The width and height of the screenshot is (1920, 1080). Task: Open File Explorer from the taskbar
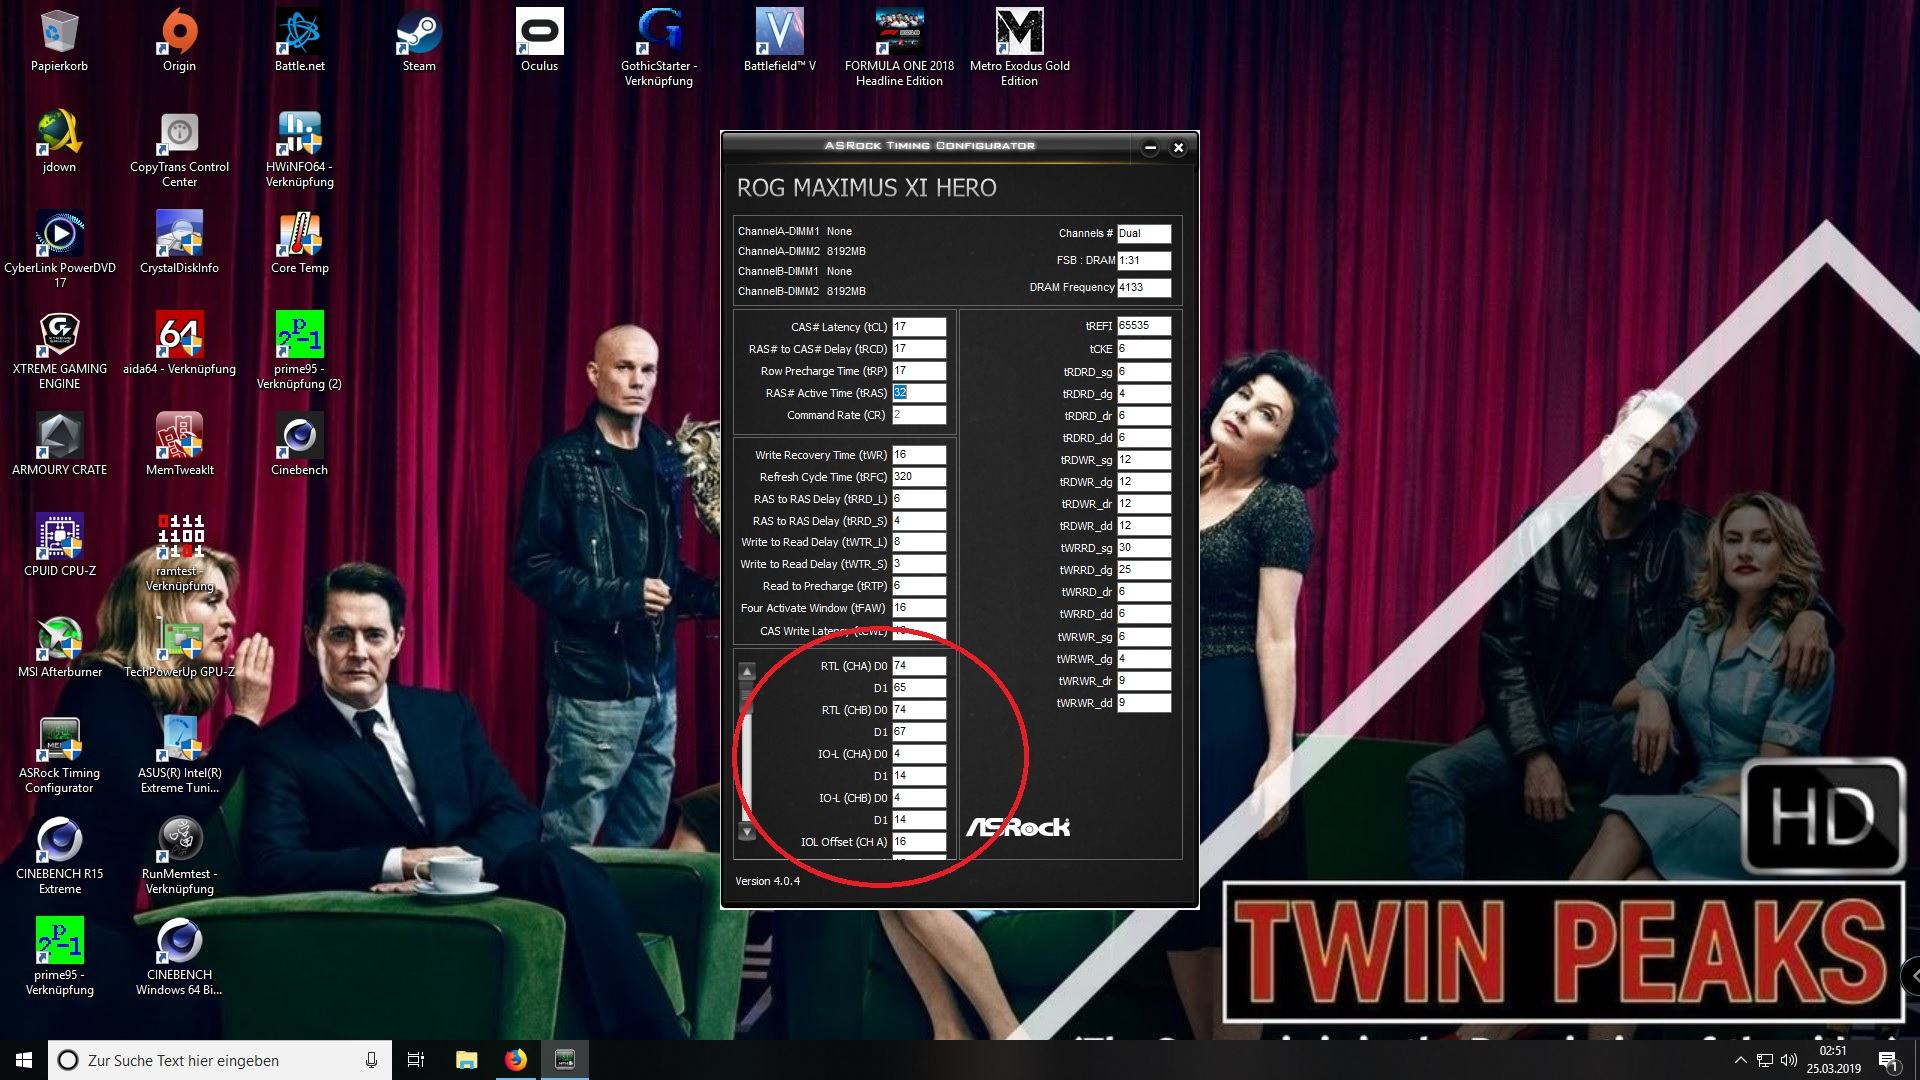(466, 1060)
